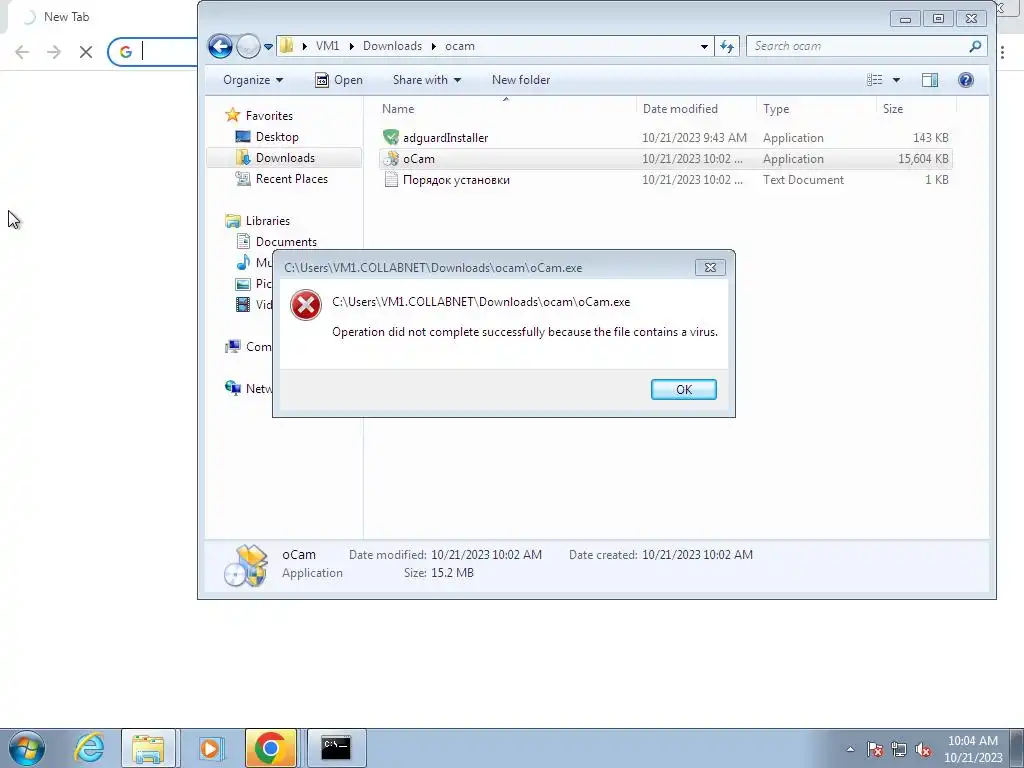
Task: Expand the address bar history dropdown
Action: 704,46
